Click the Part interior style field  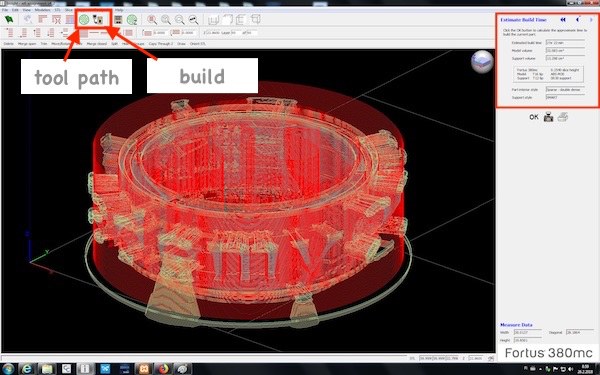pyautogui.click(x=565, y=90)
